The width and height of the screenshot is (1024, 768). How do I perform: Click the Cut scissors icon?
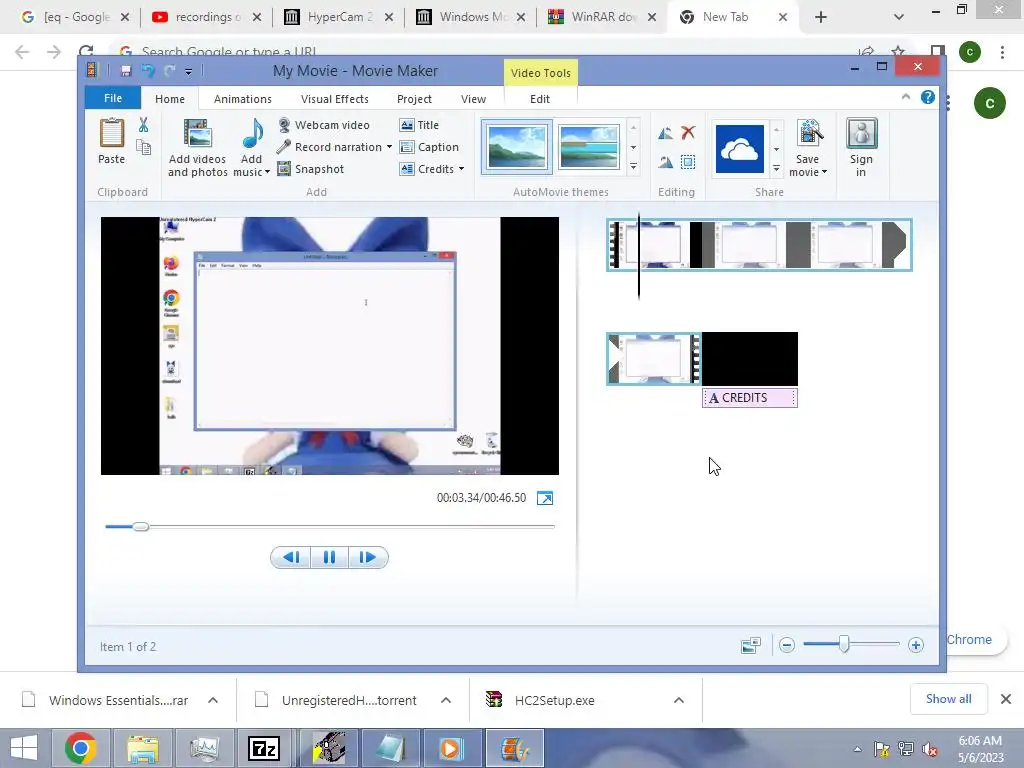(143, 125)
